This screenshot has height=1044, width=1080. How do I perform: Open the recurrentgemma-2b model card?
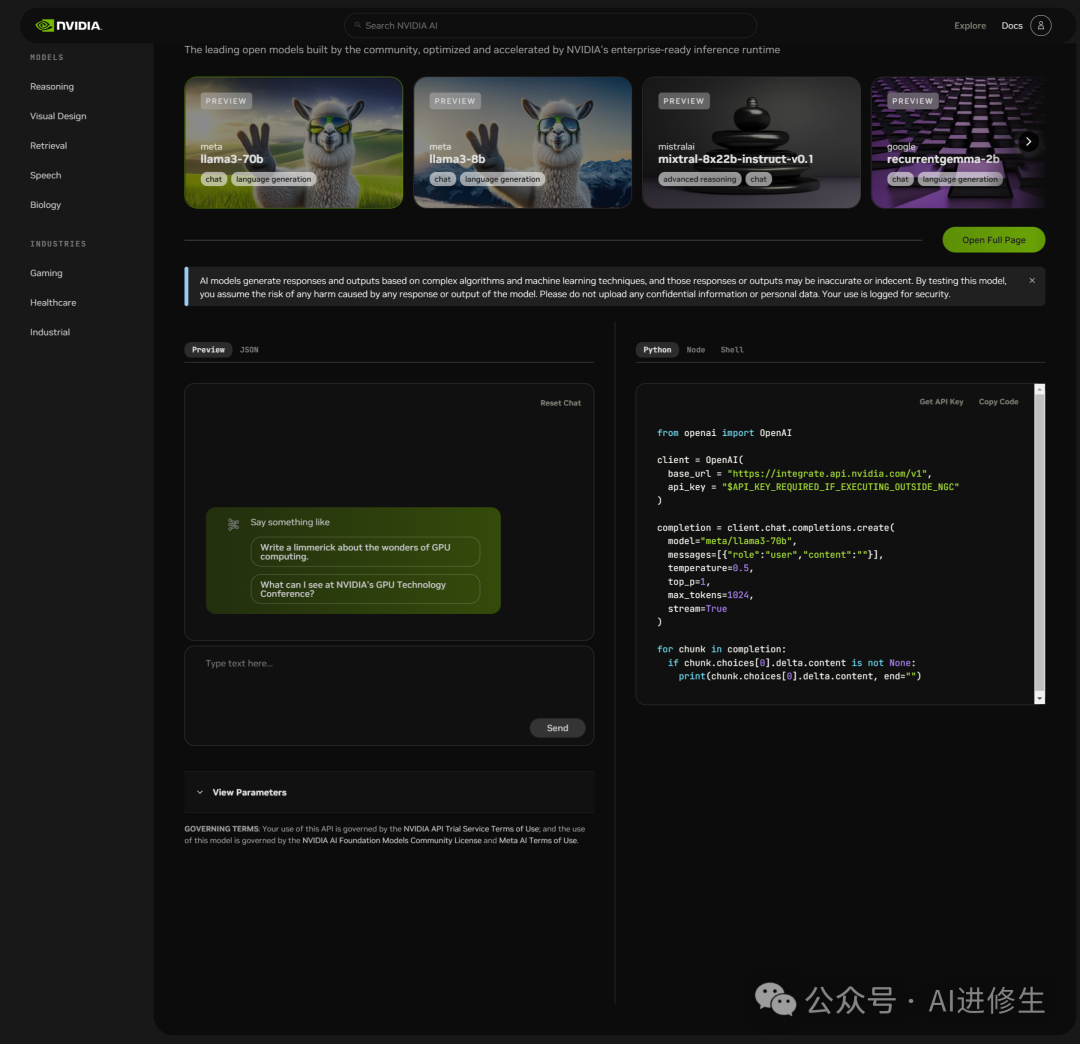click(957, 142)
